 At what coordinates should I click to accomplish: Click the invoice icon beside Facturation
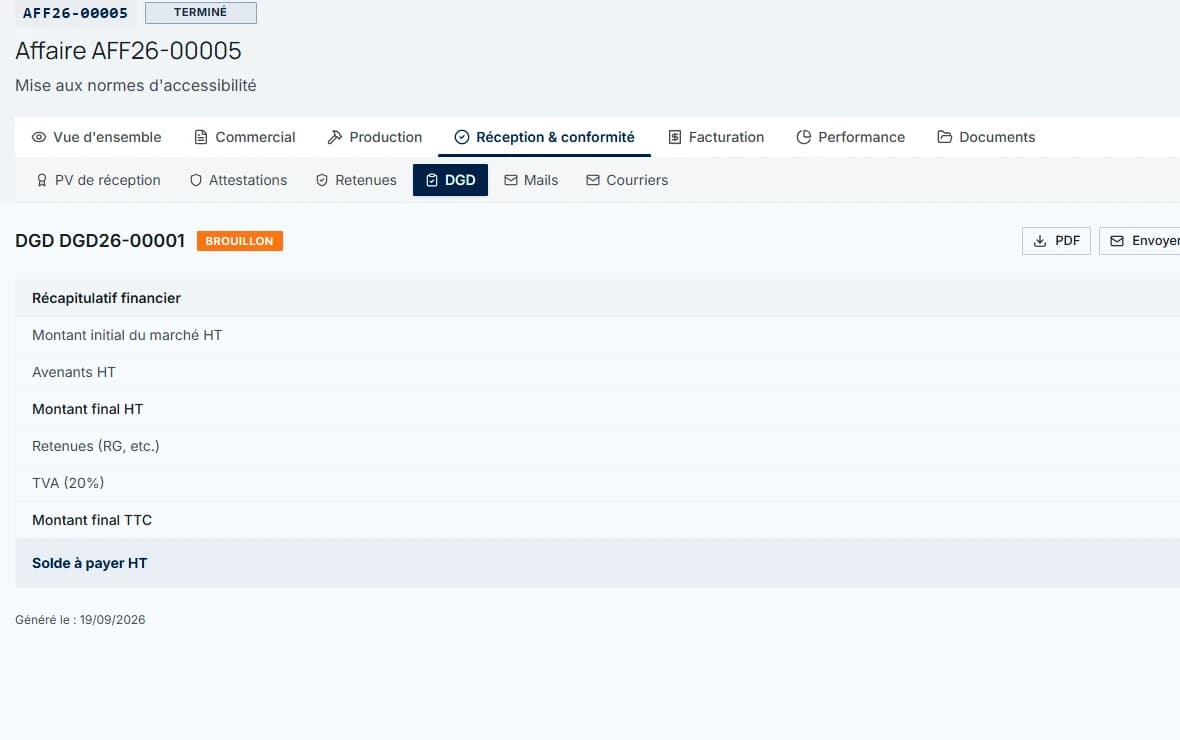click(x=675, y=137)
